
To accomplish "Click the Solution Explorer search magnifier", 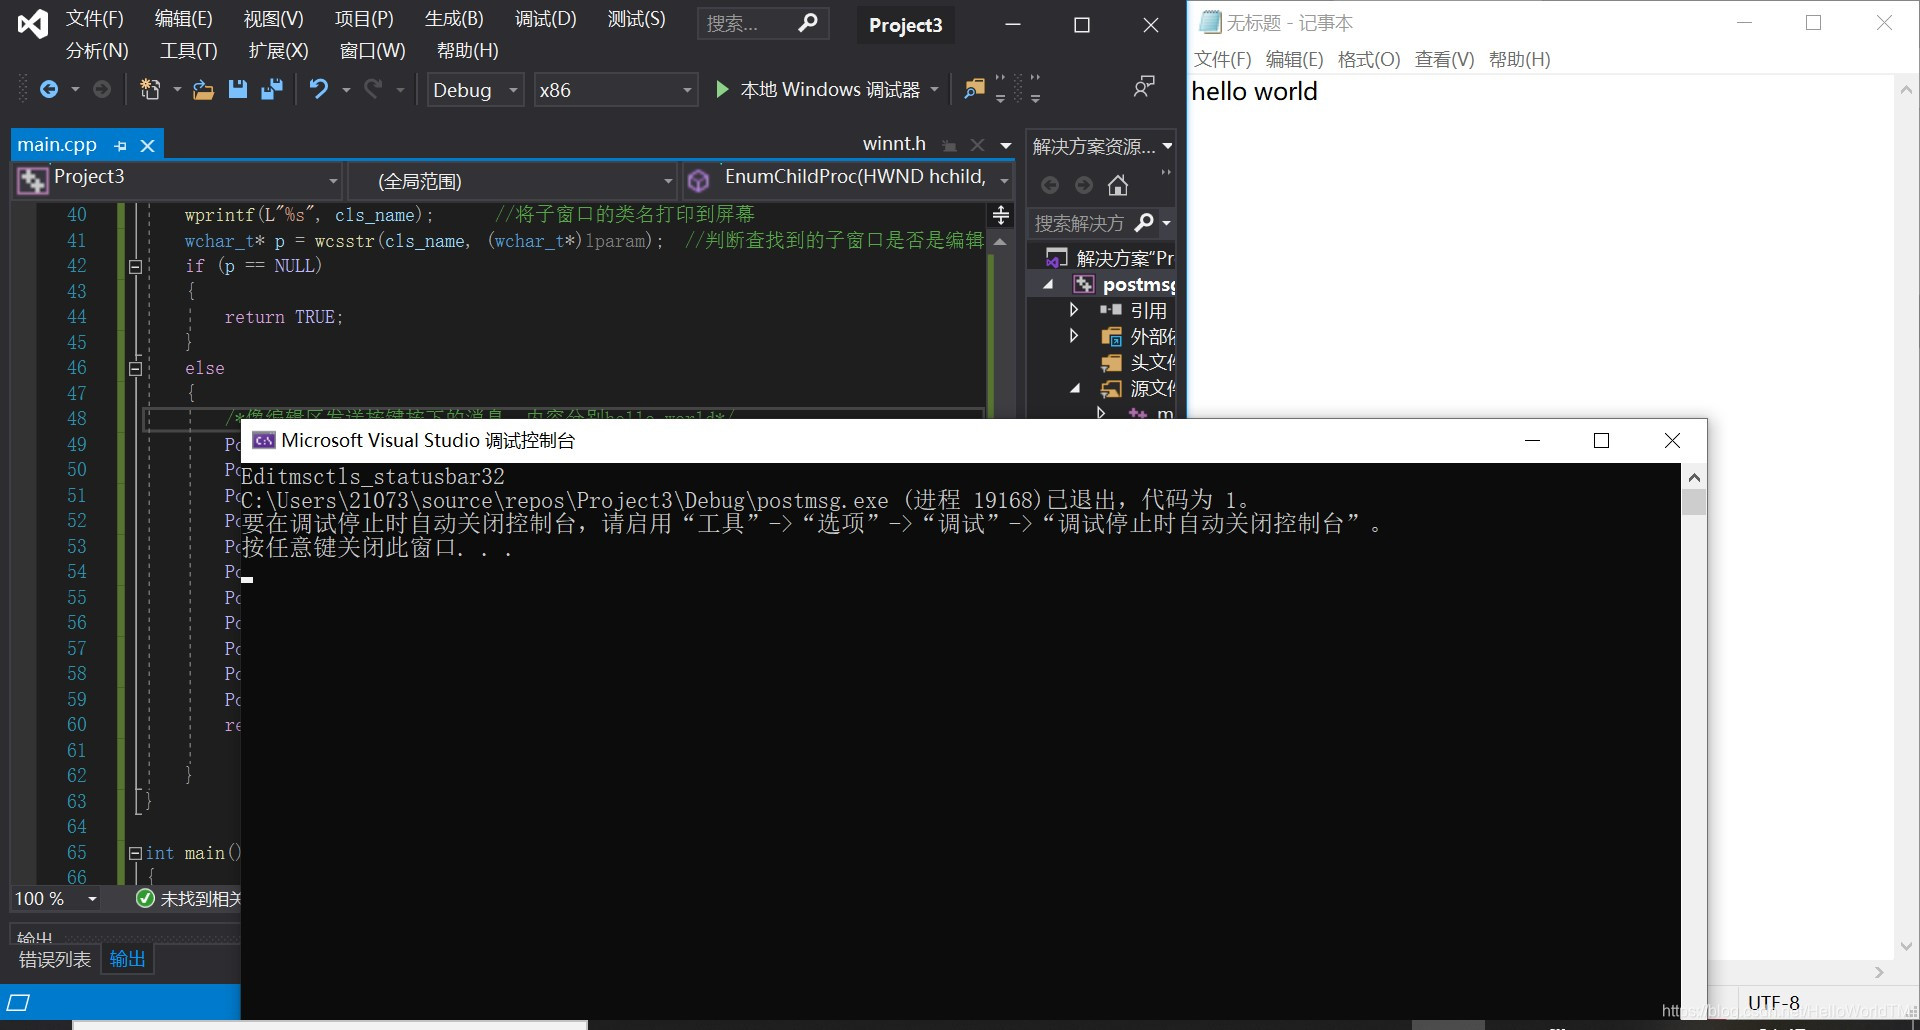I will click(x=1145, y=222).
